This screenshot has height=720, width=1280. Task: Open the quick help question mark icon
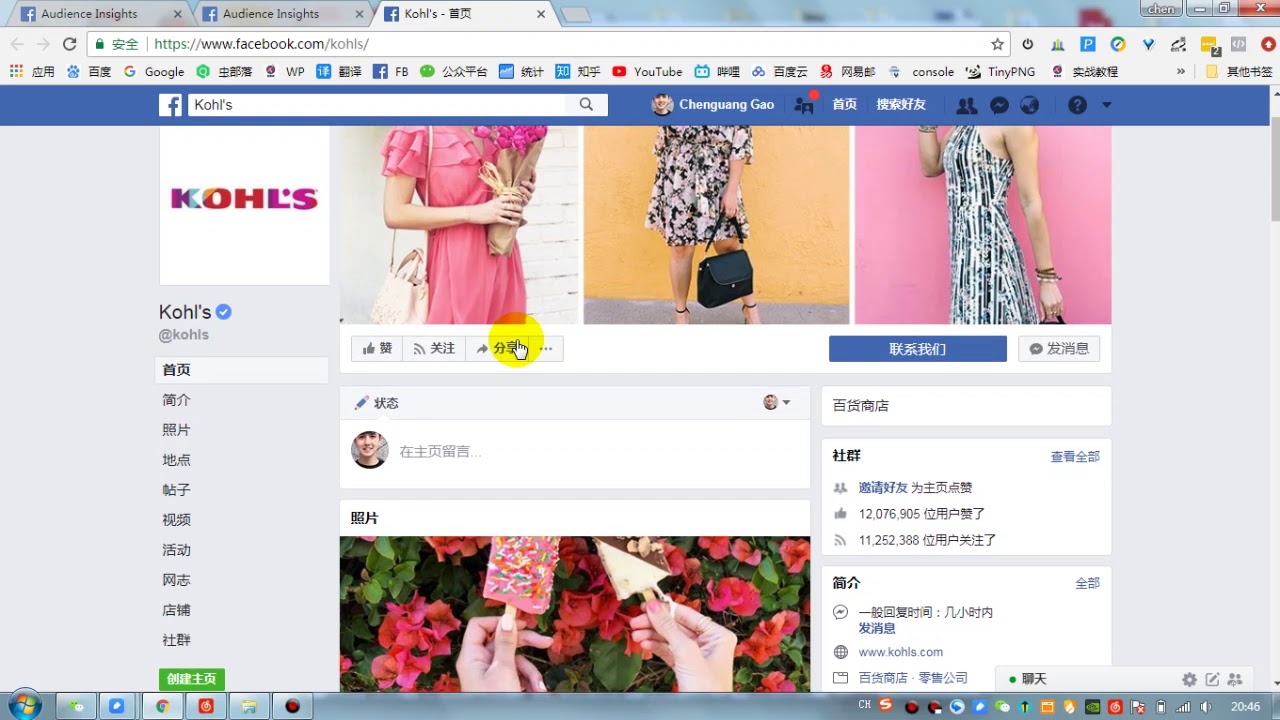(x=1077, y=105)
